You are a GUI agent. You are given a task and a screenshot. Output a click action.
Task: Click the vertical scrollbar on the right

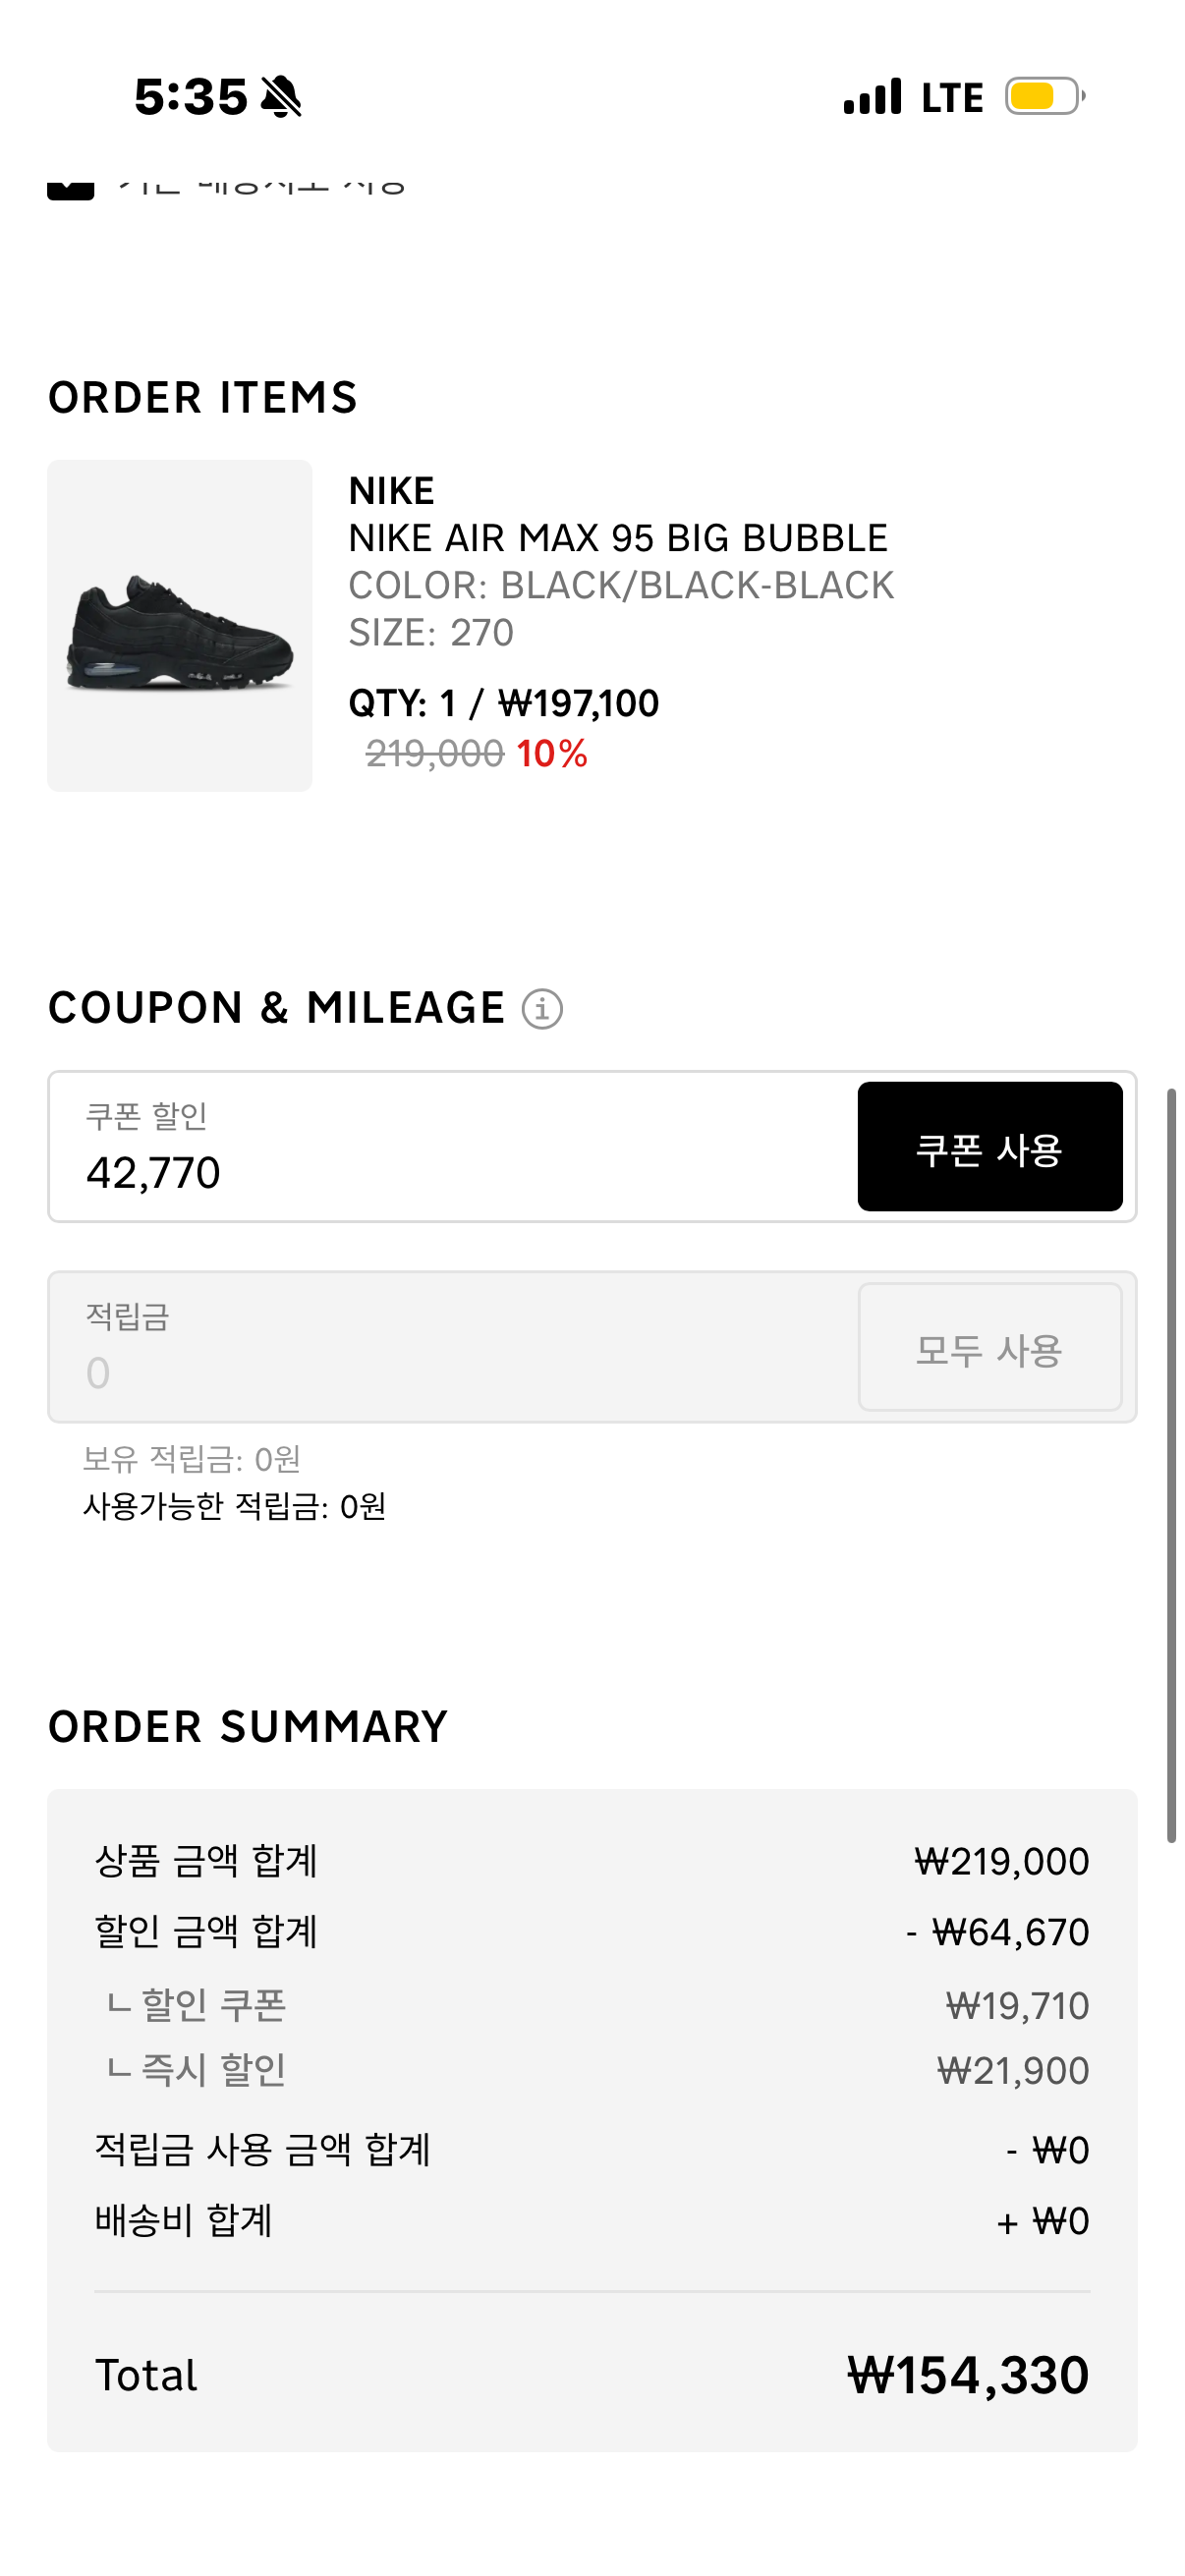tap(1171, 1465)
